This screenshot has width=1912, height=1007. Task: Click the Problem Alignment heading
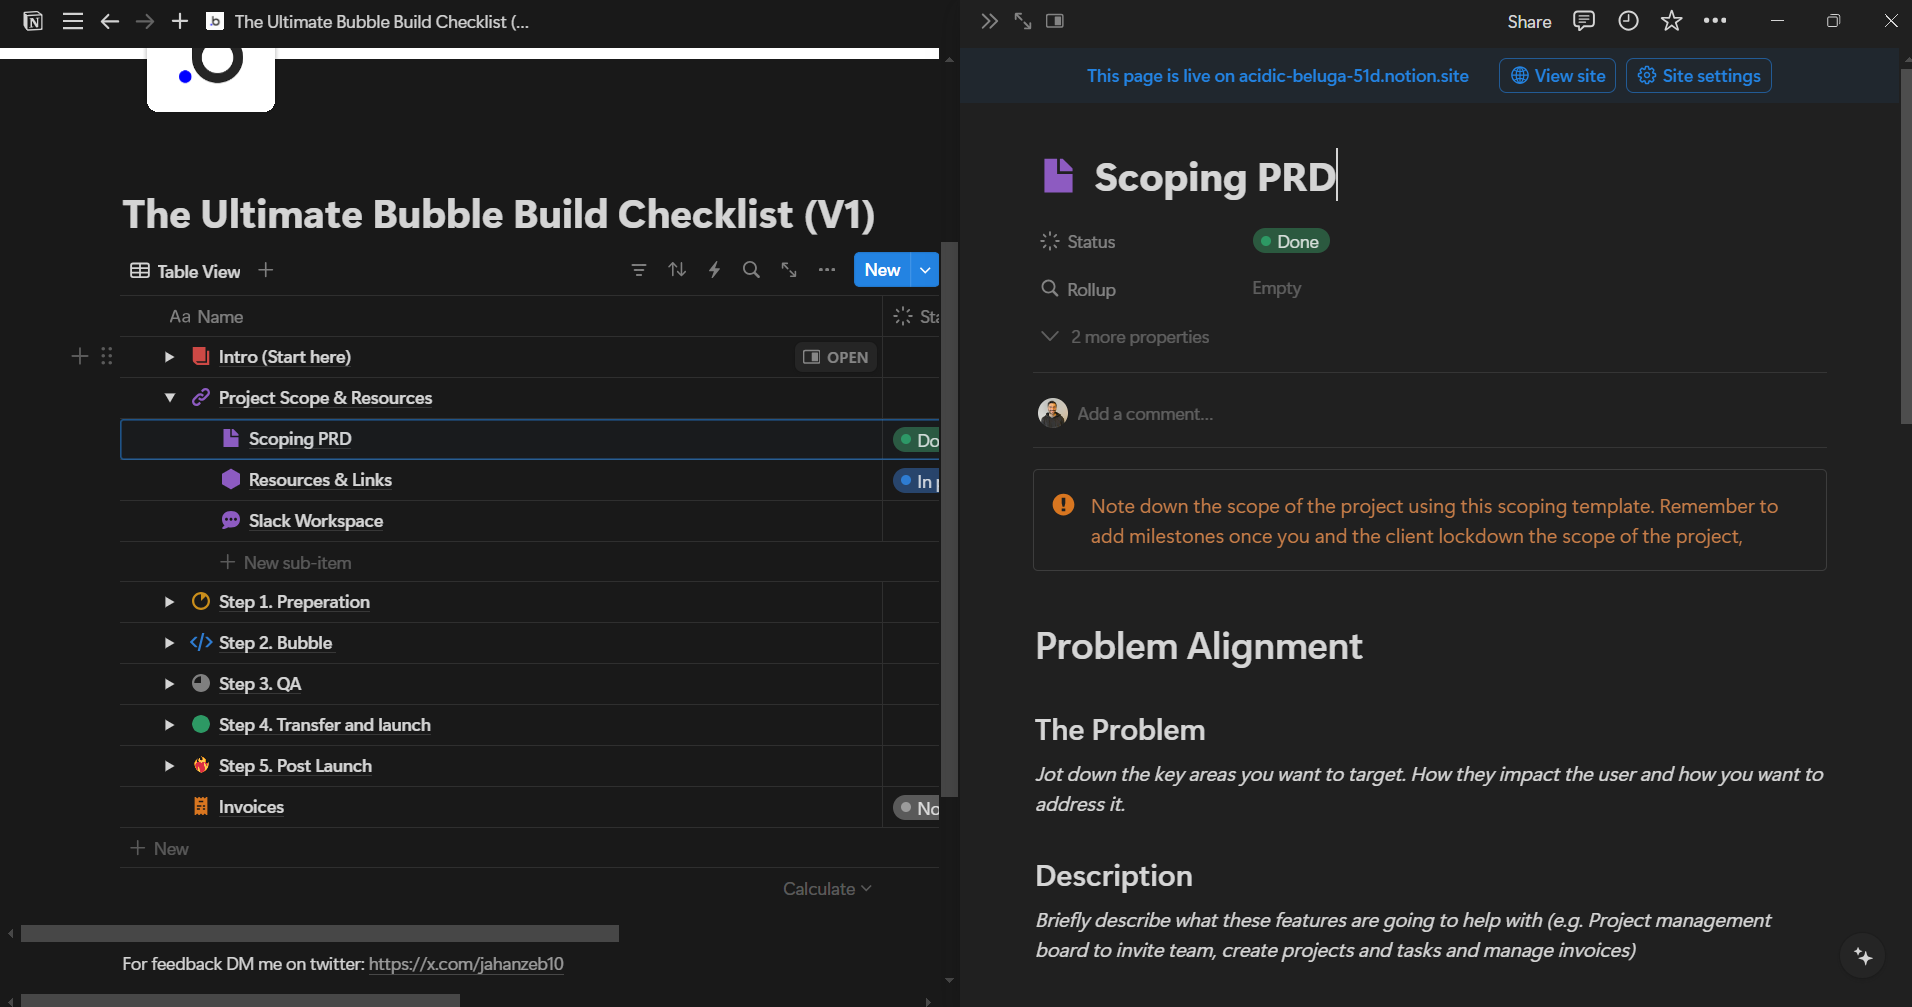tap(1199, 646)
